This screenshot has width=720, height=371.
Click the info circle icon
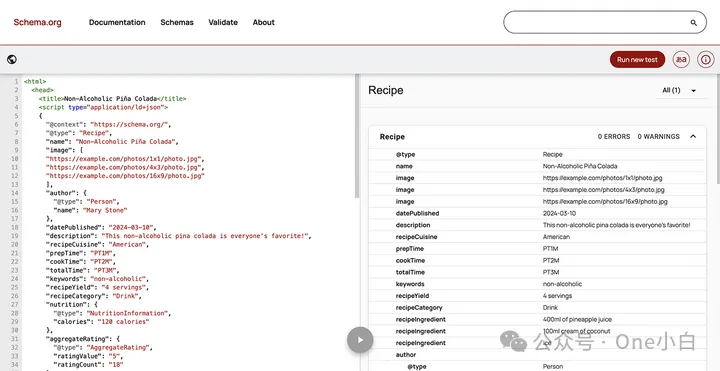pos(706,60)
